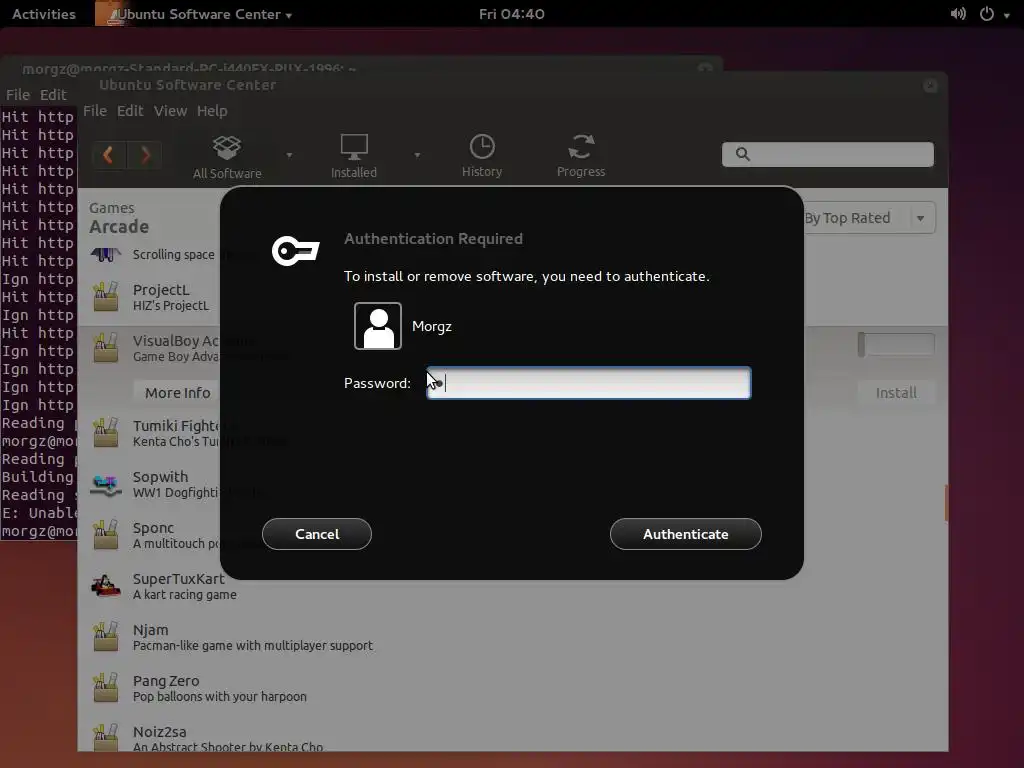Click the VisualBoy Advance package icon
Screen dimensions: 1024x768
pyautogui.click(x=106, y=347)
